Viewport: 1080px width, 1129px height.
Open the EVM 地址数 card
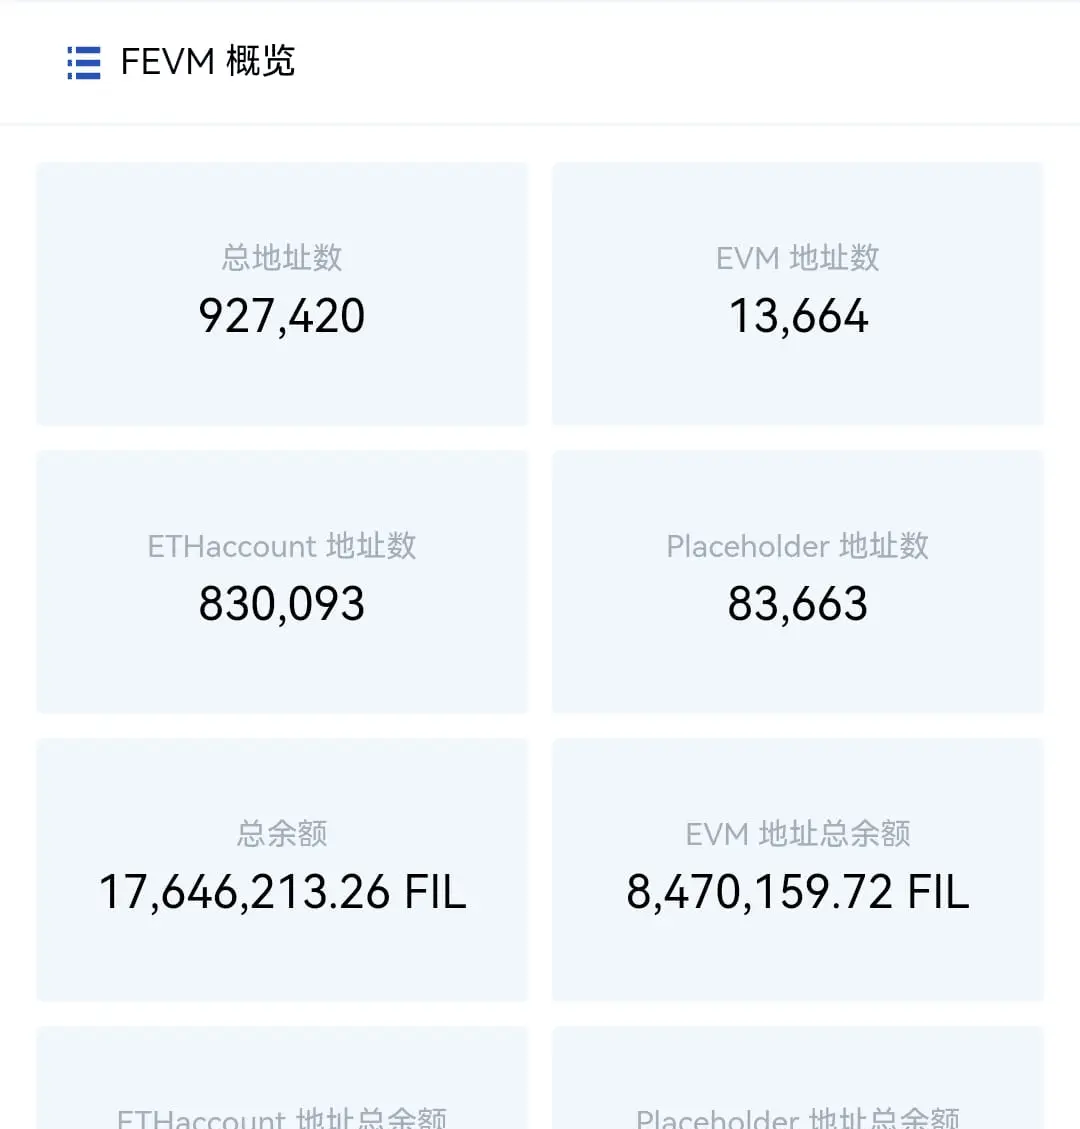click(798, 294)
